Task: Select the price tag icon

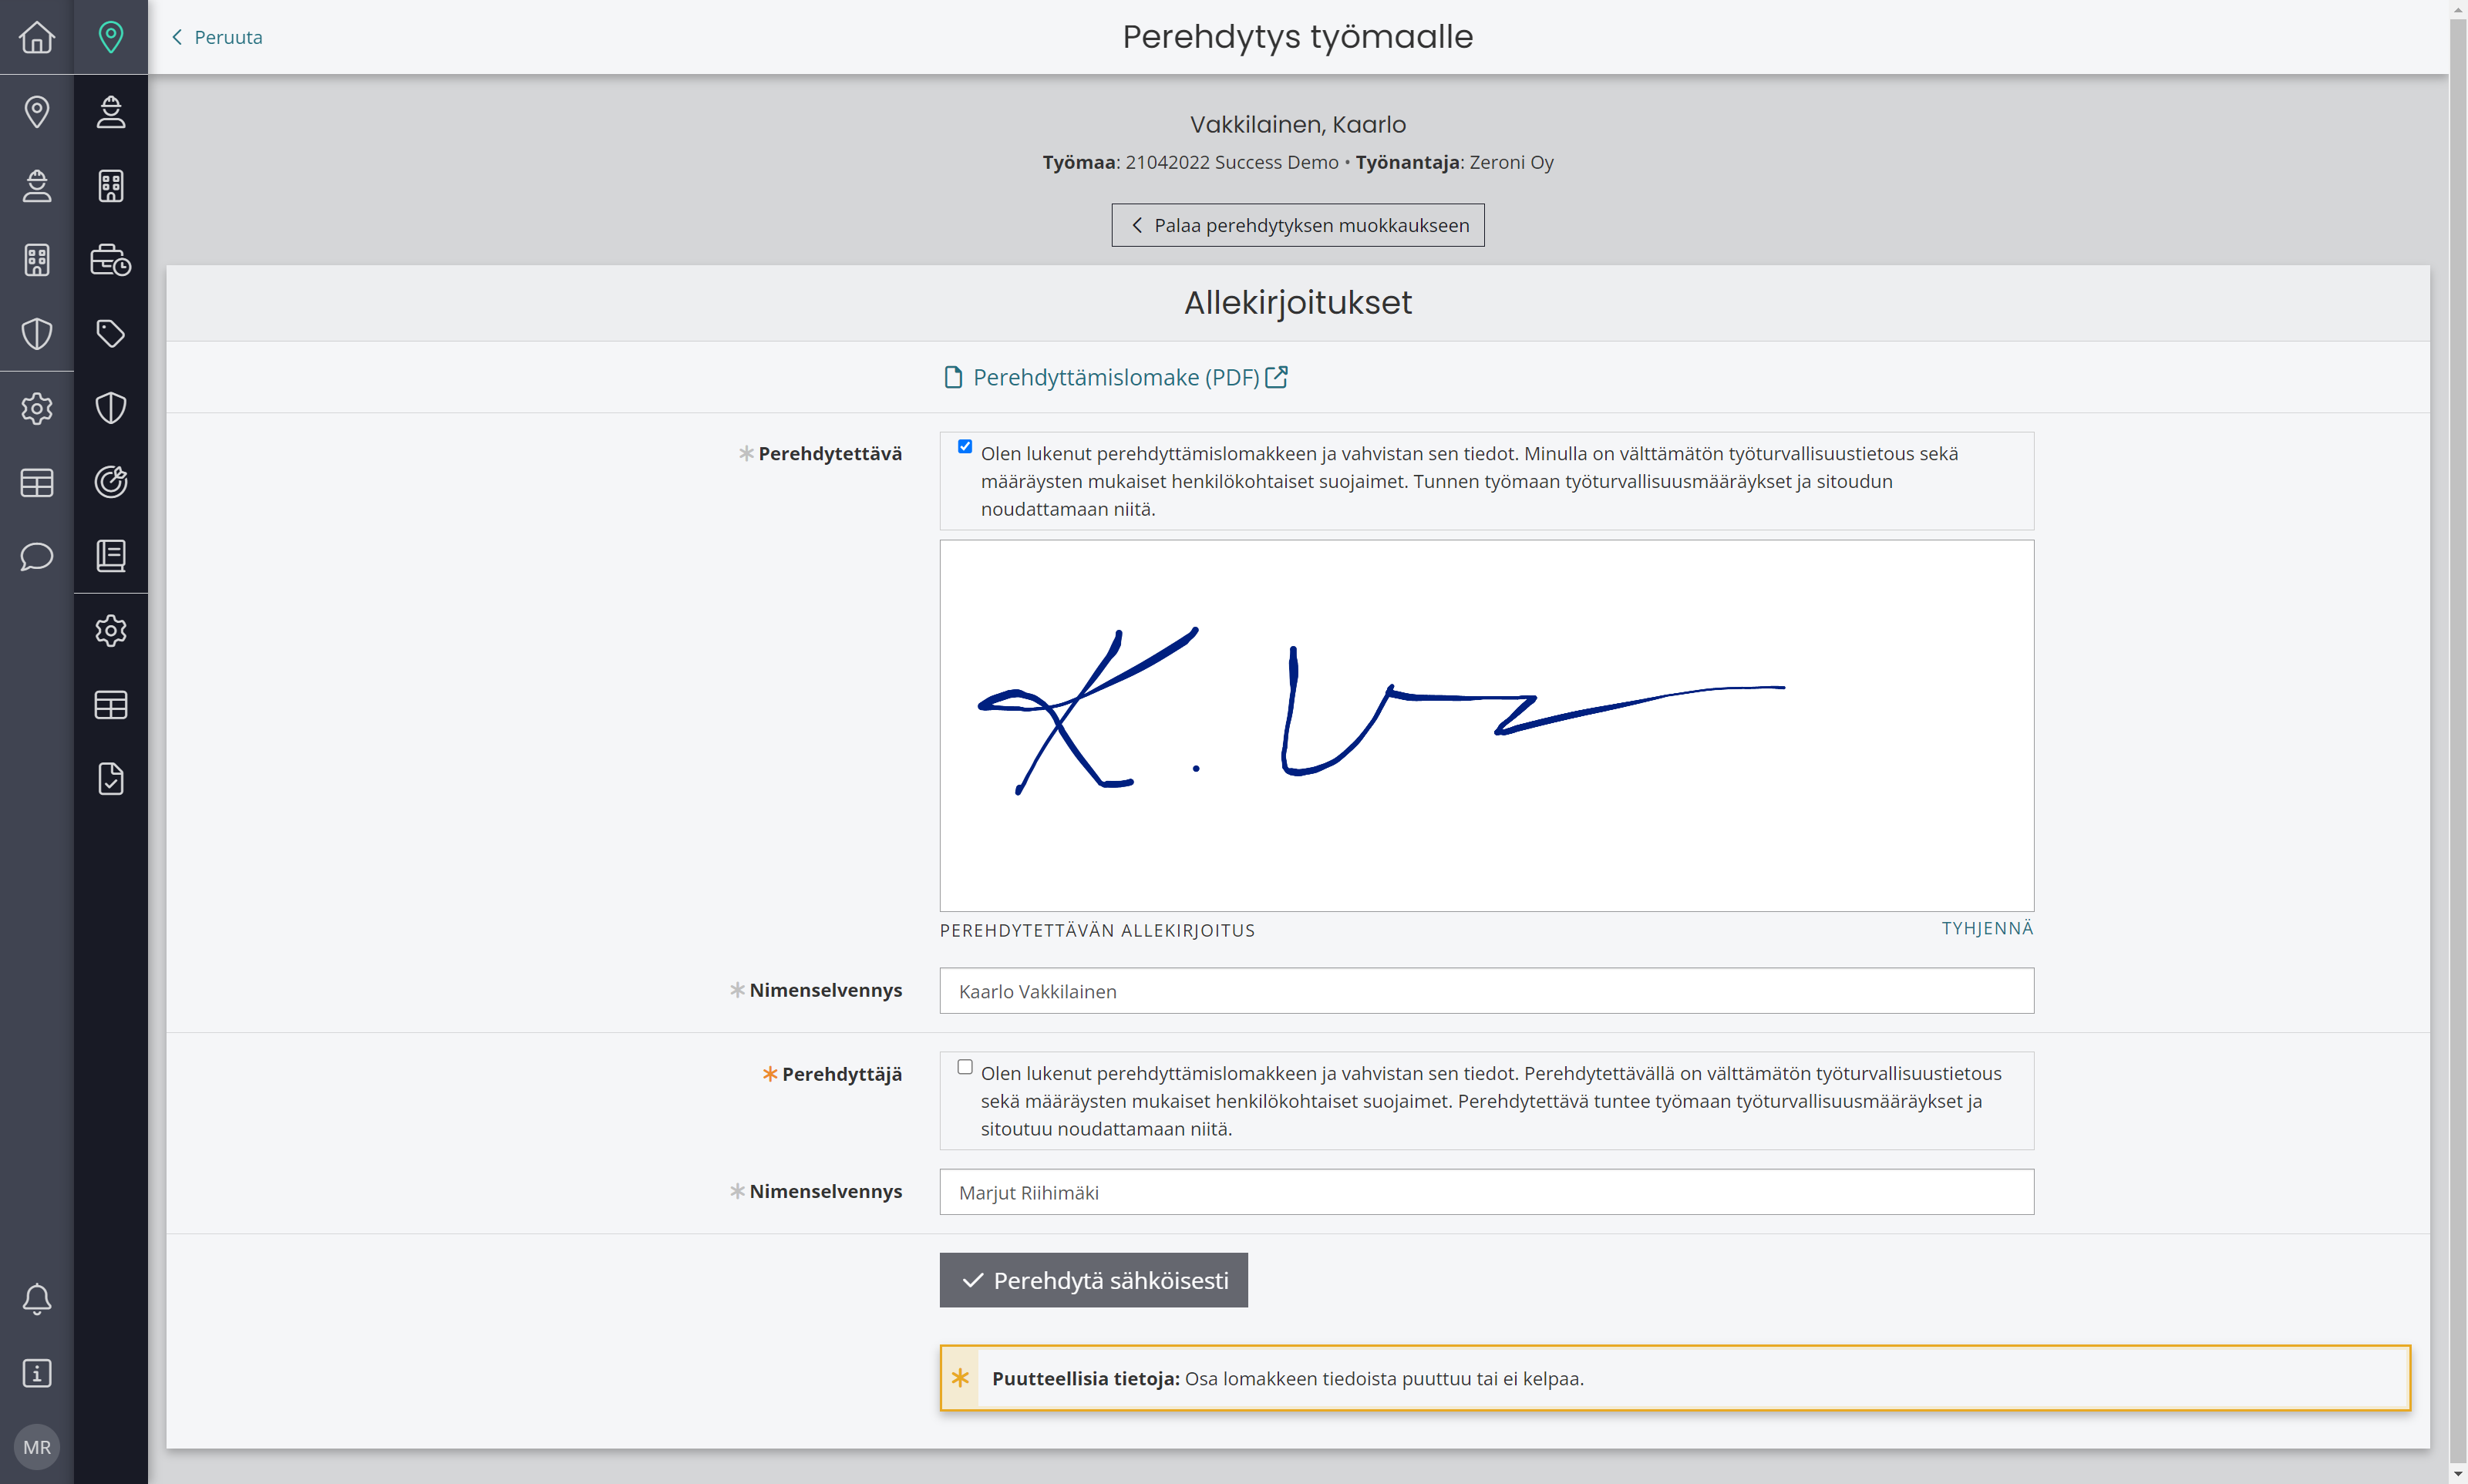Action: click(111, 333)
